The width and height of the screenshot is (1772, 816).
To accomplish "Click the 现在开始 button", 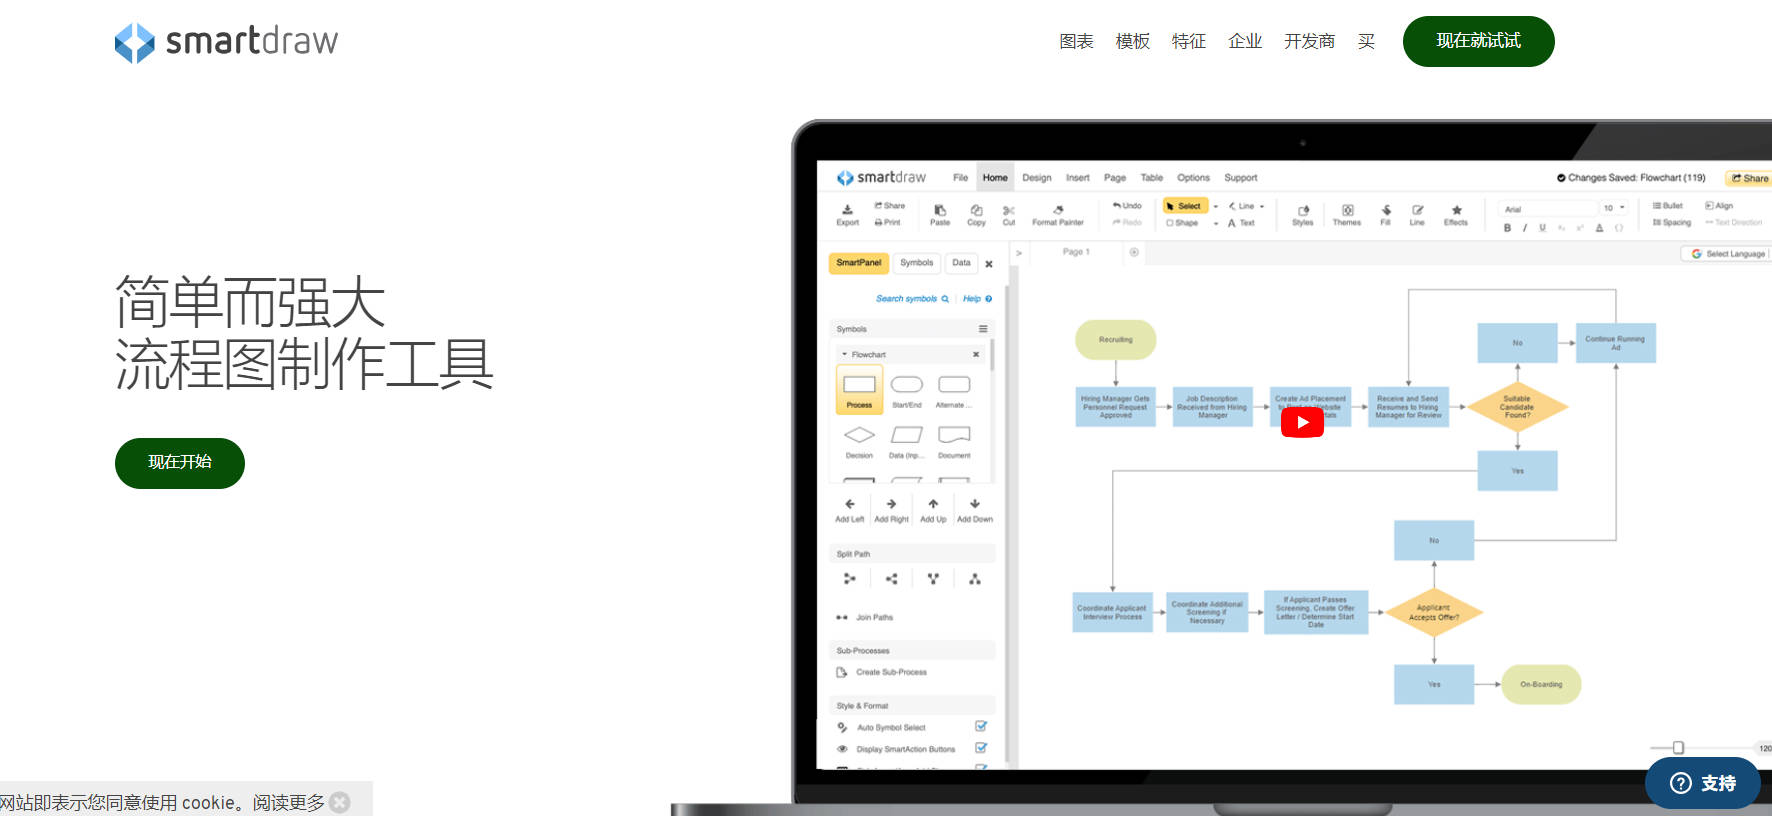I will [180, 463].
